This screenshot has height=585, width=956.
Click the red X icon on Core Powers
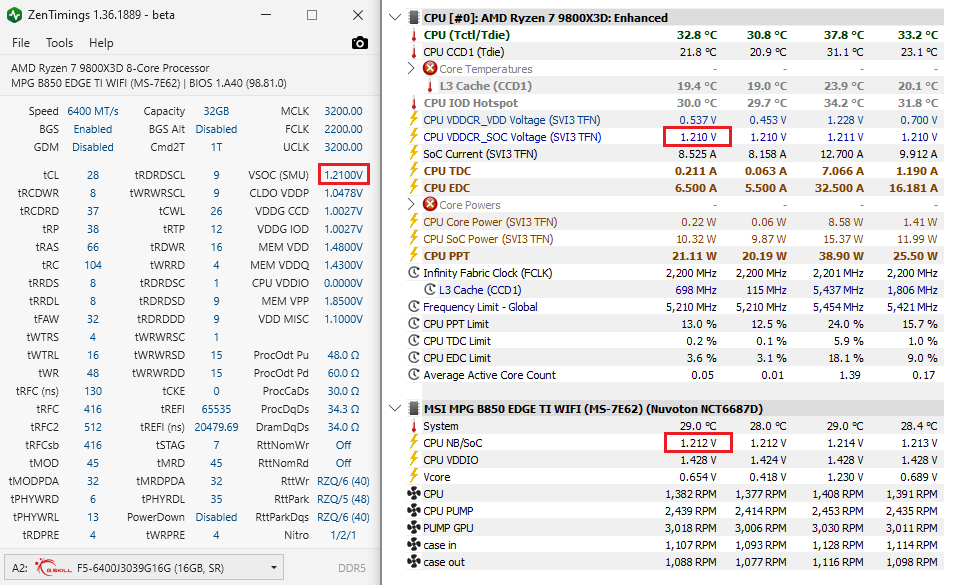pyautogui.click(x=430, y=205)
